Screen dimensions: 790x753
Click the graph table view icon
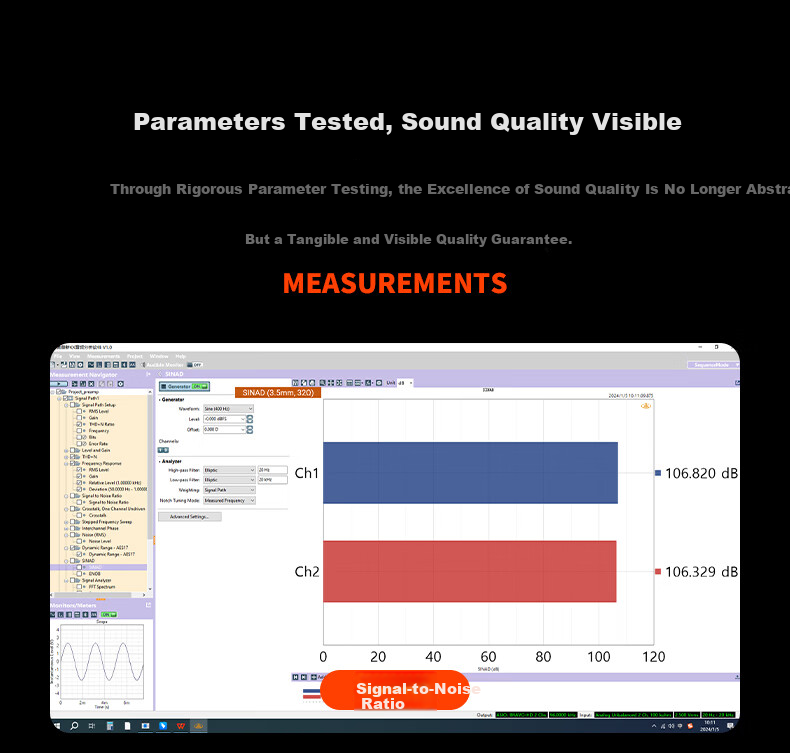350,383
